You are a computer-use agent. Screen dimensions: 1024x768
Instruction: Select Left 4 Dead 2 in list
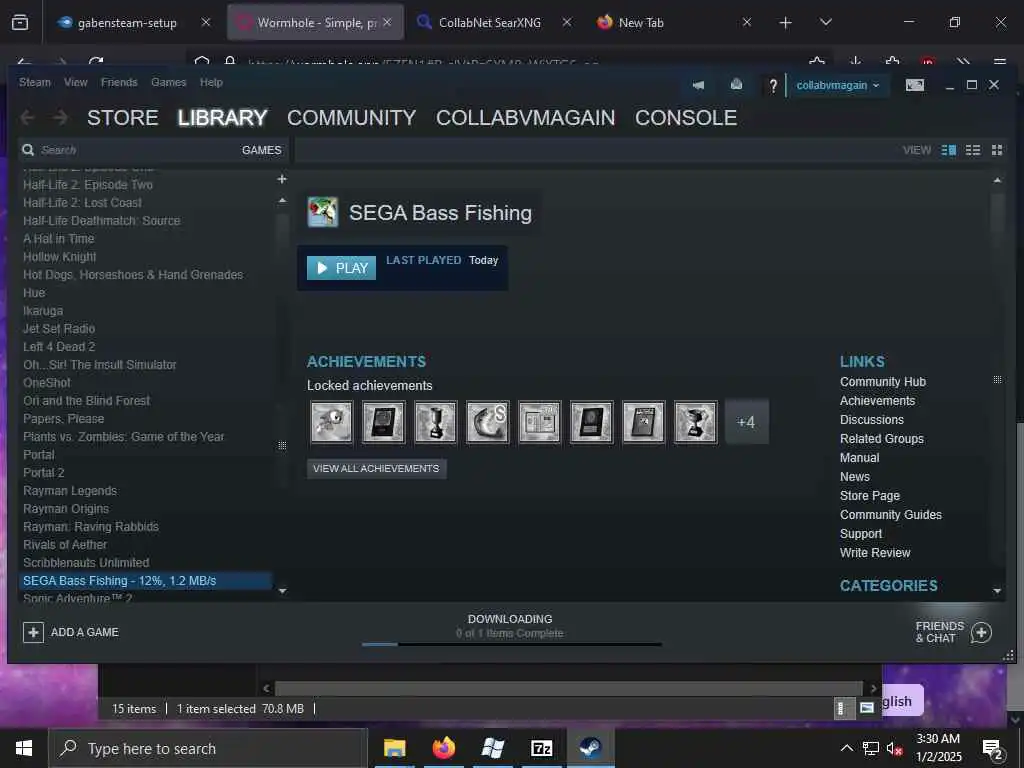tap(59, 347)
